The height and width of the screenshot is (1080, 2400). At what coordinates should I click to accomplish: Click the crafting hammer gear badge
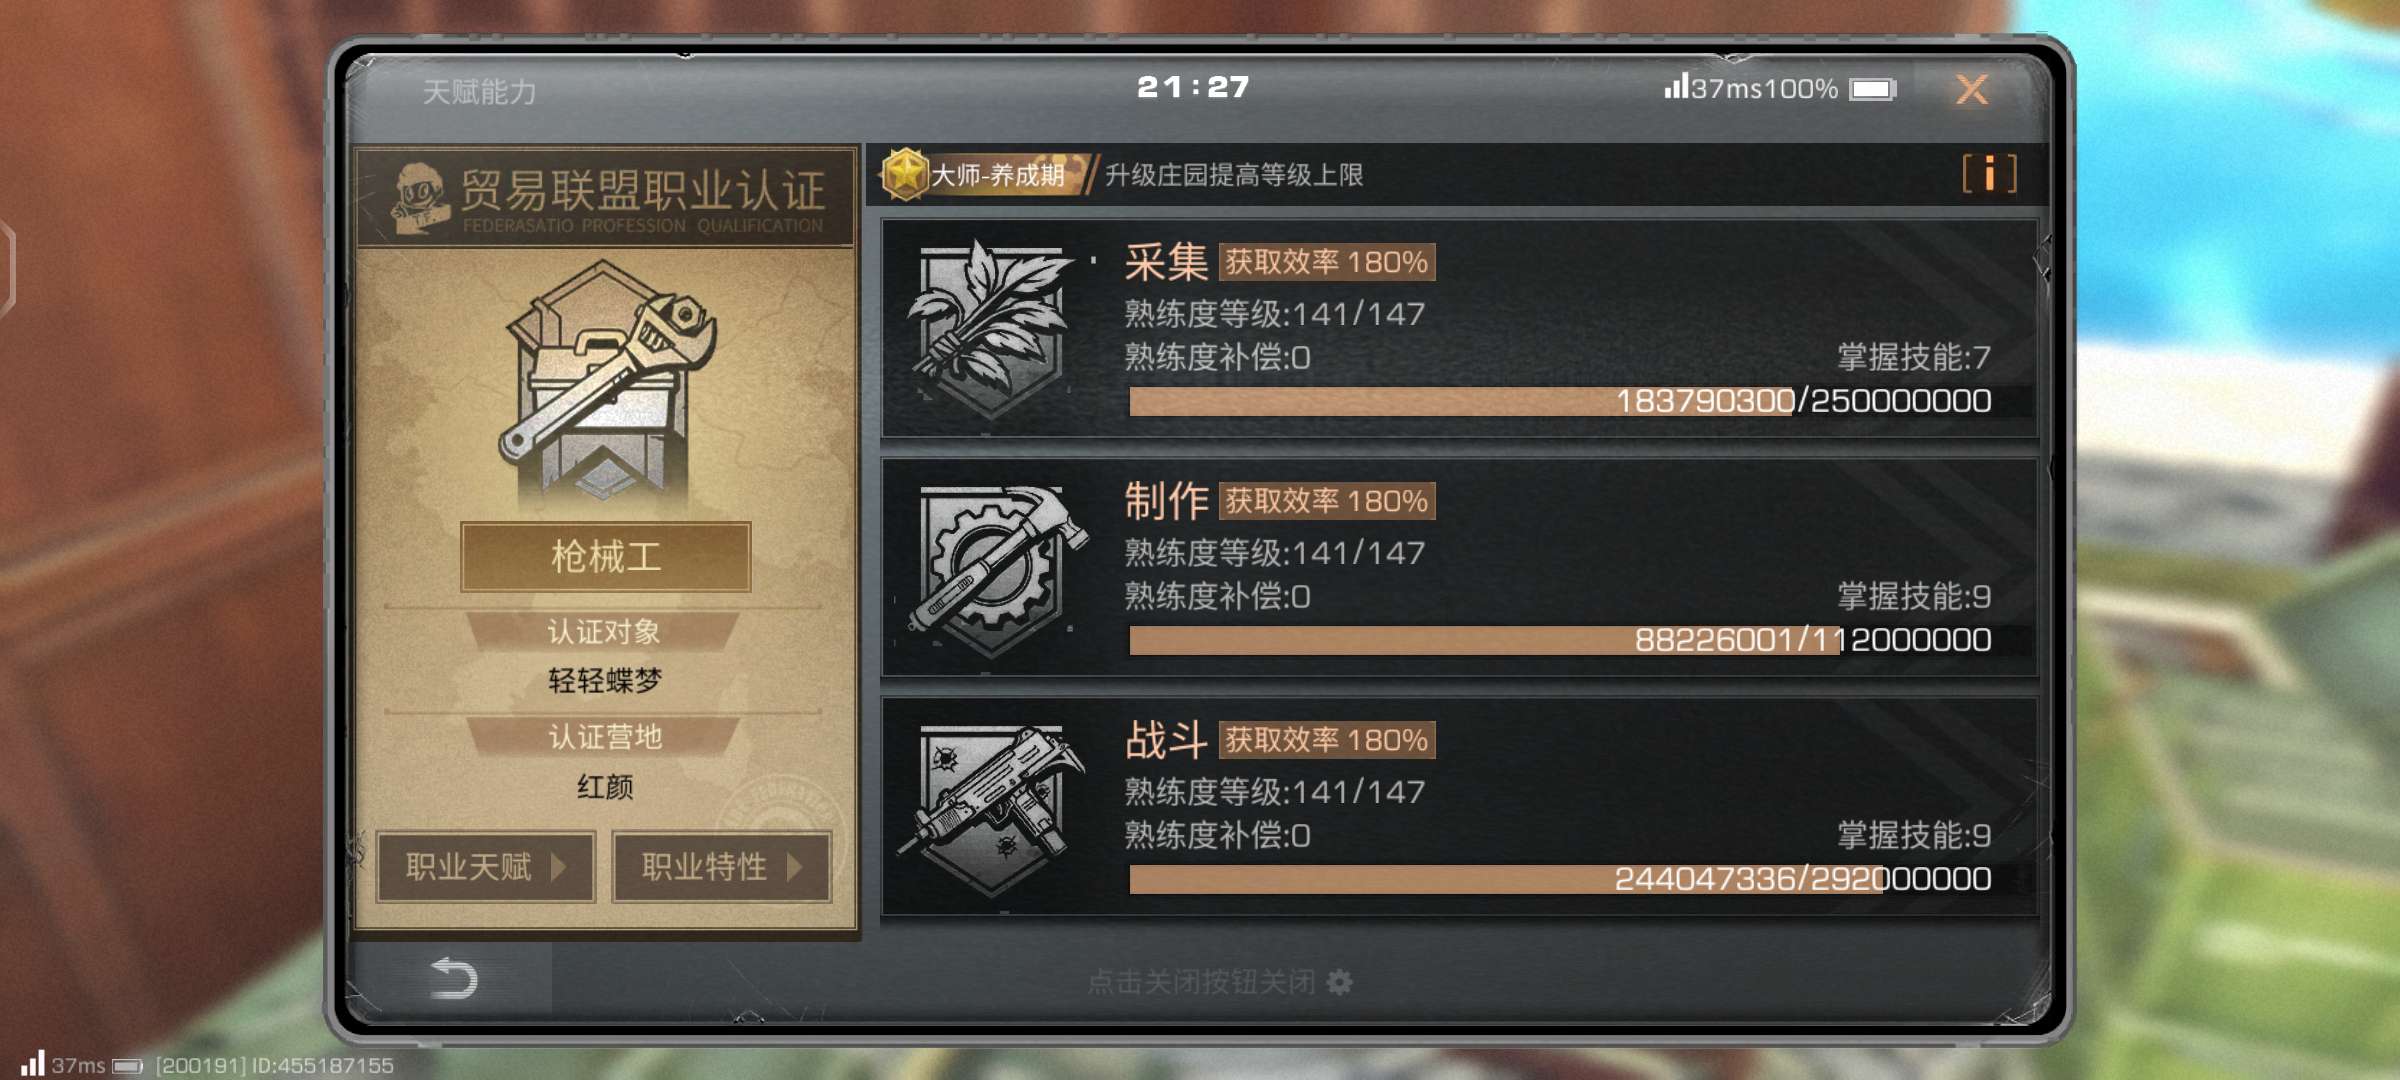click(x=995, y=568)
